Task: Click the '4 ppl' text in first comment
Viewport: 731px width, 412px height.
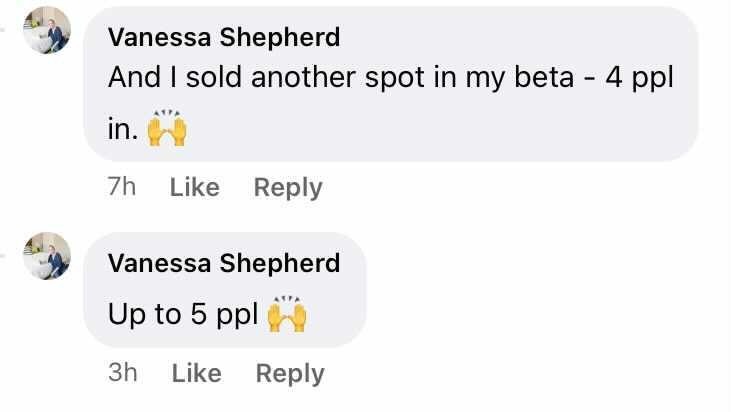Action: click(638, 79)
